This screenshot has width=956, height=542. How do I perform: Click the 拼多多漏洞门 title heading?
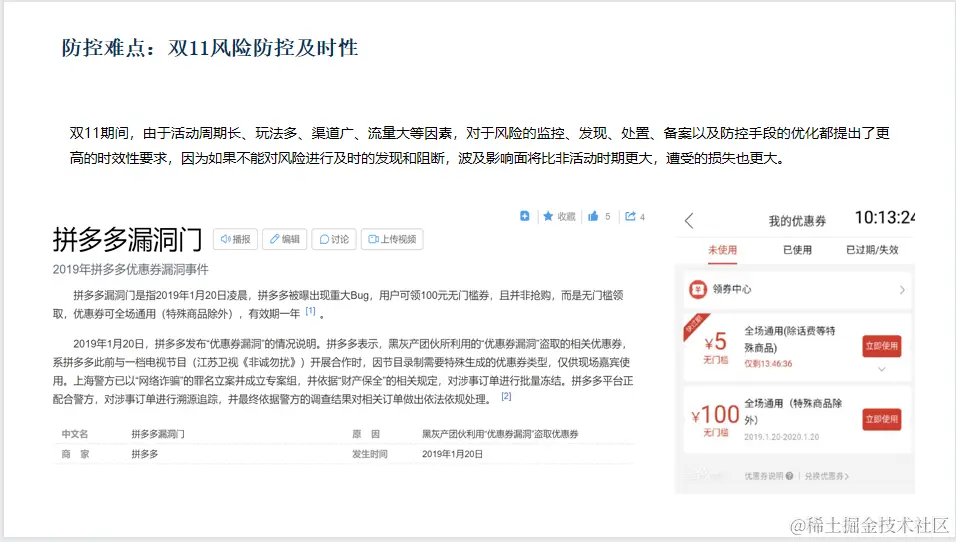127,239
